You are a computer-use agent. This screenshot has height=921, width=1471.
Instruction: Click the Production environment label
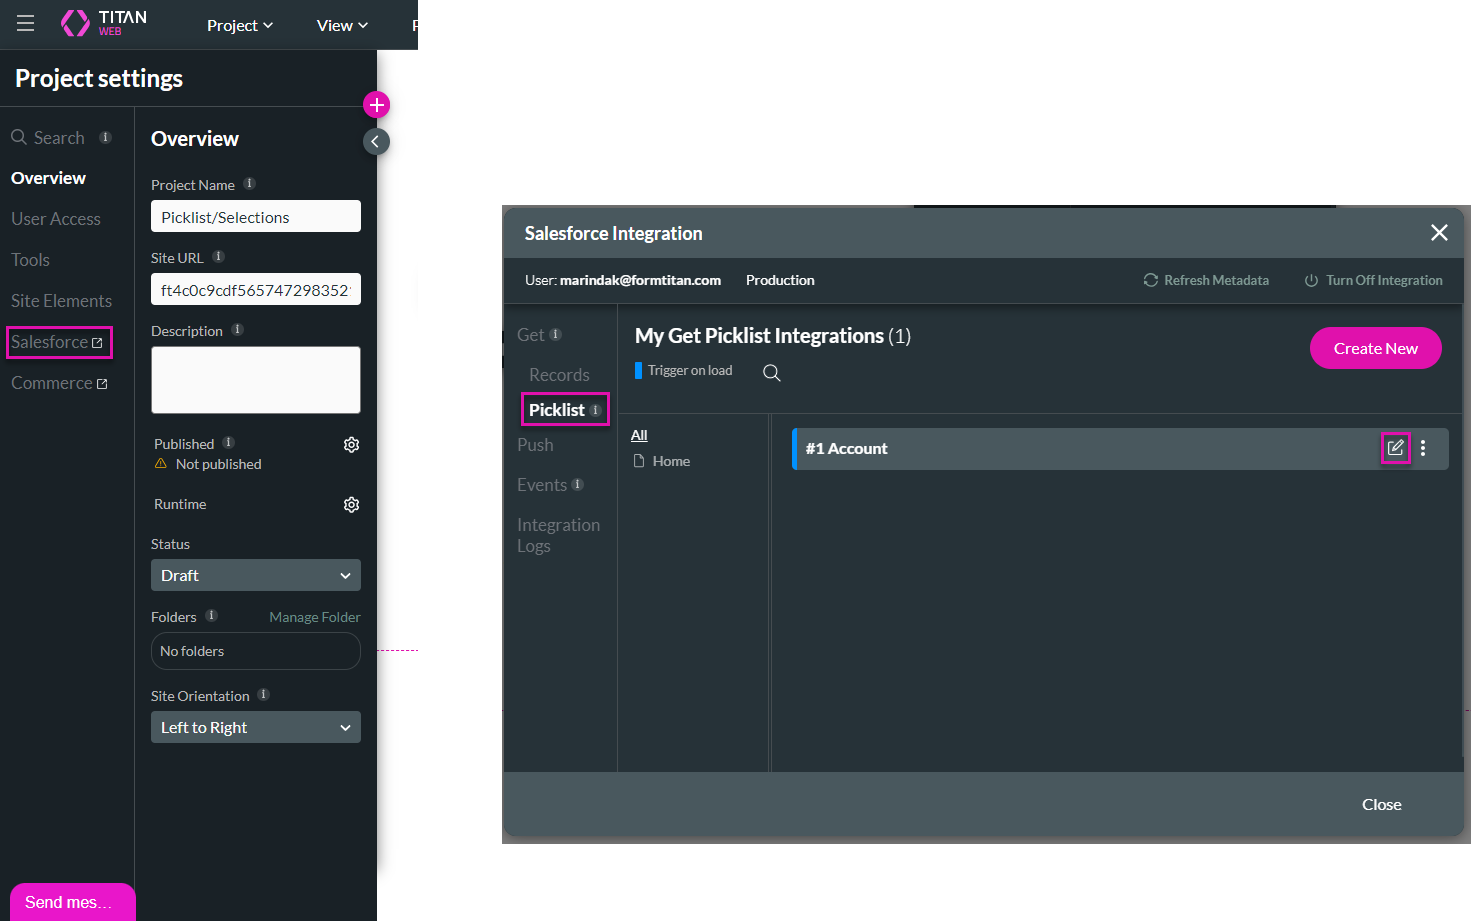pyautogui.click(x=780, y=281)
